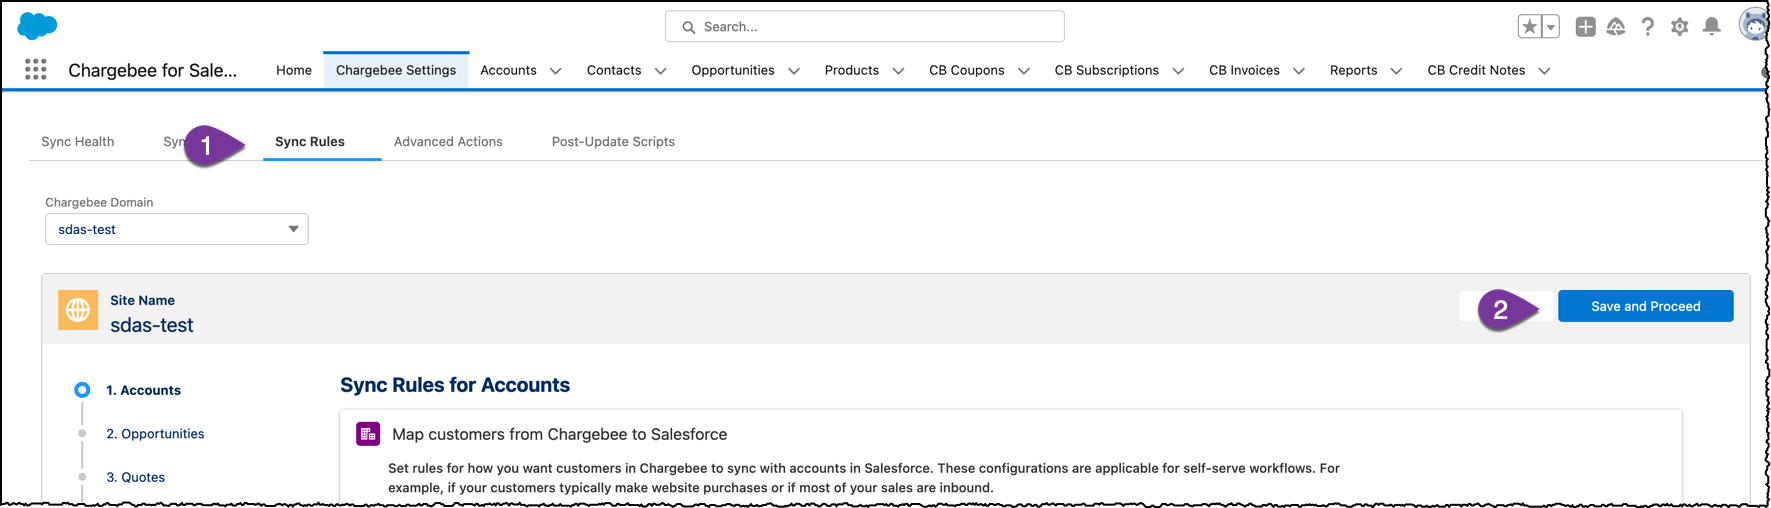This screenshot has height=508, width=1771.
Task: Click the Salesforce cloud logo
Action: tap(37, 26)
